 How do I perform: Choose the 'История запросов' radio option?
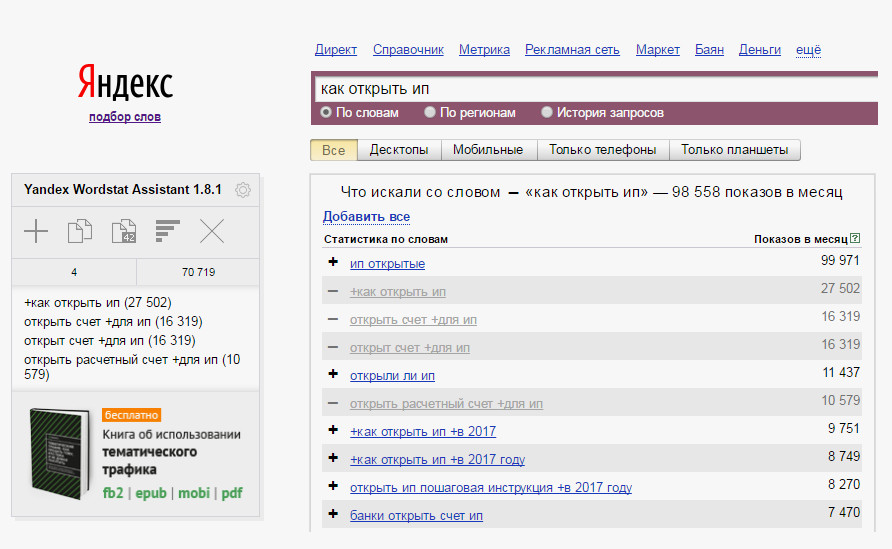pos(547,113)
